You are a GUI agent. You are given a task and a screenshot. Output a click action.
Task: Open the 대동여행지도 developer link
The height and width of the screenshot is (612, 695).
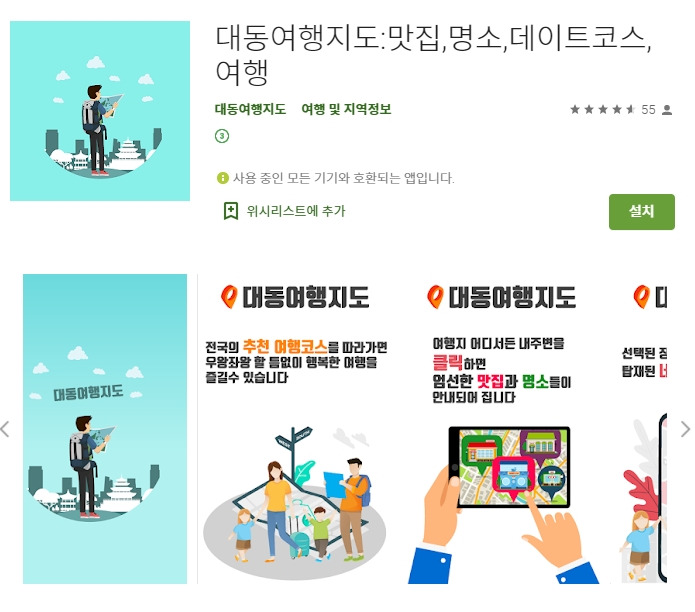point(250,109)
